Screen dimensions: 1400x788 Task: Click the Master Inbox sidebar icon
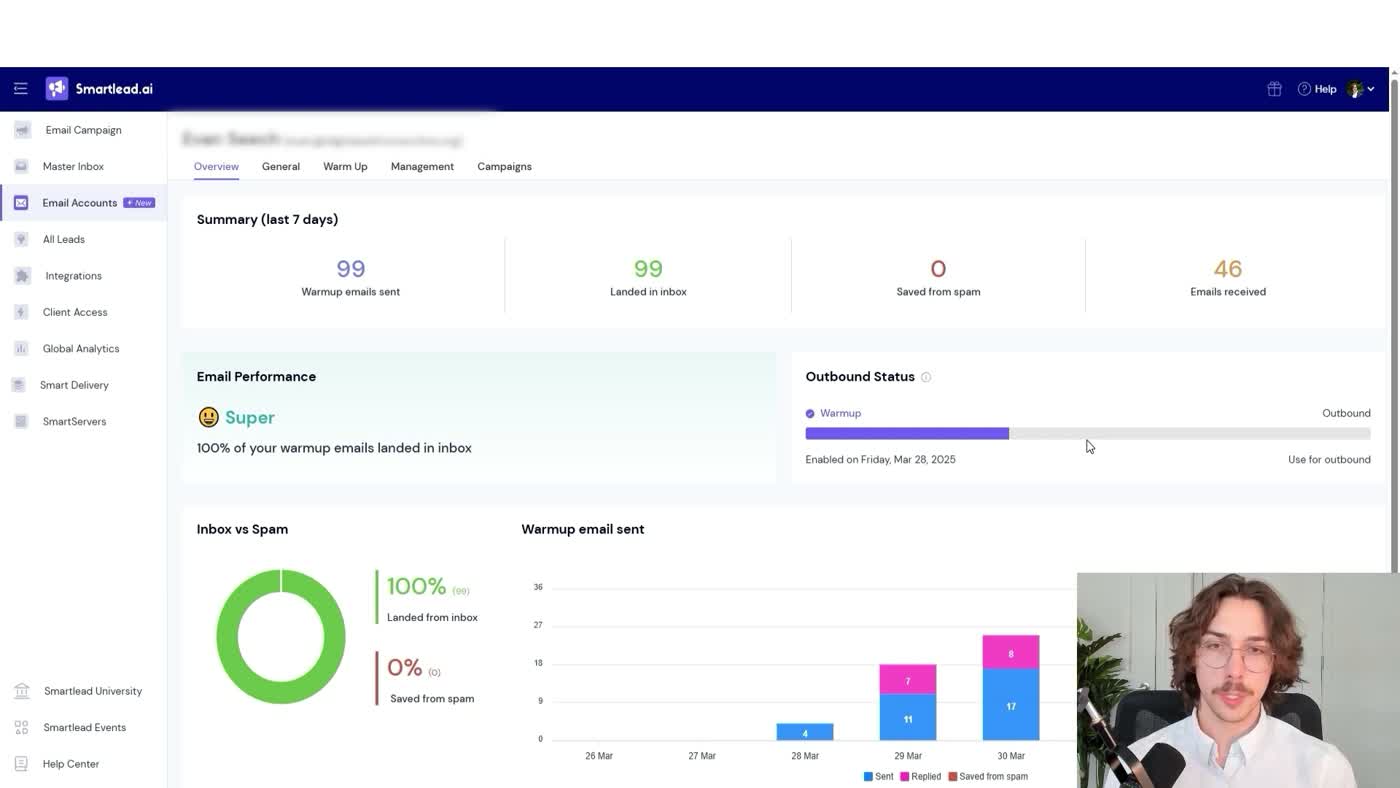point(21,166)
